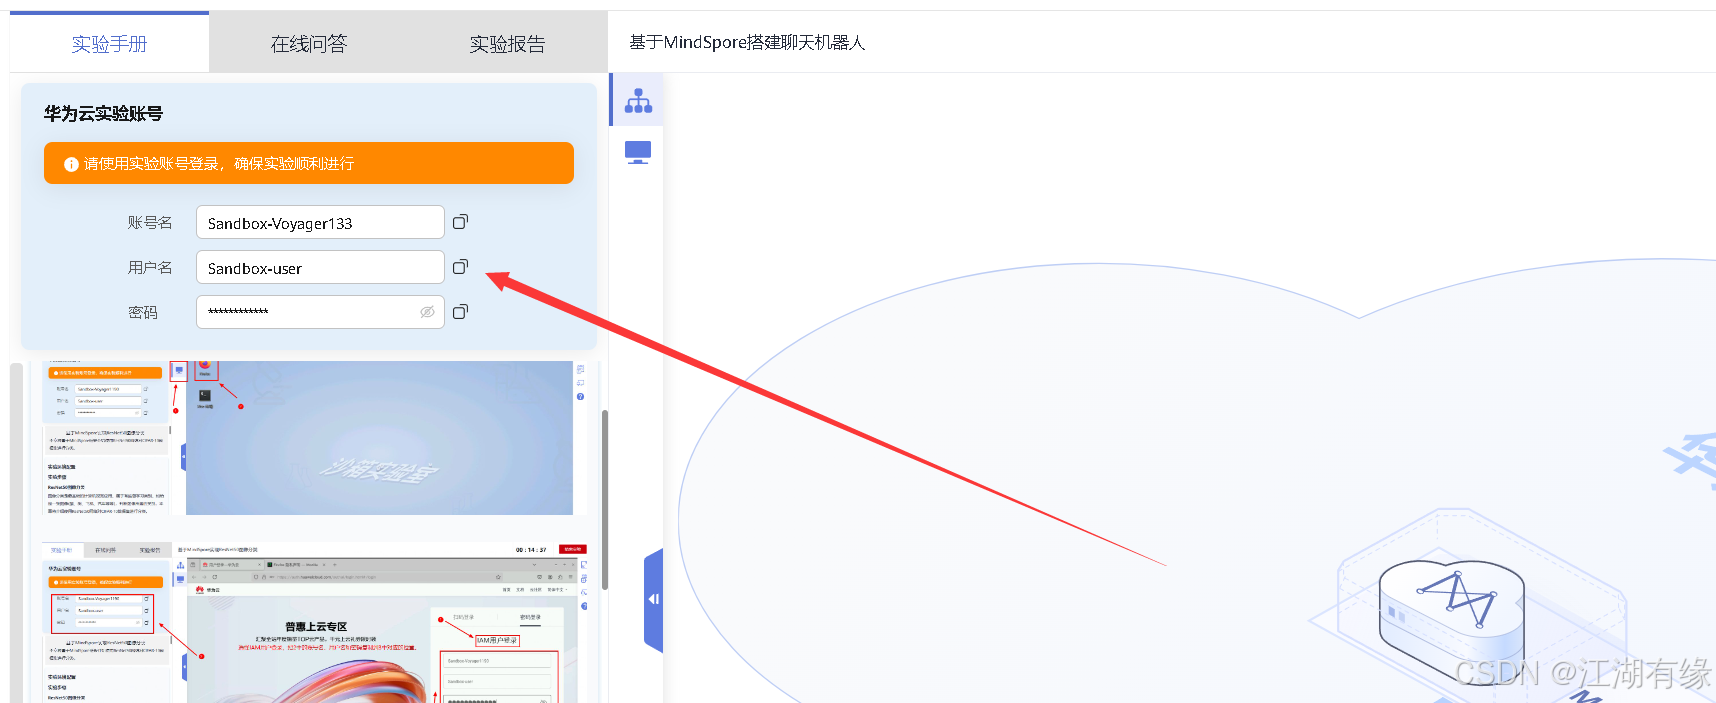The width and height of the screenshot is (1716, 703).
Task: Open the first sandbox desktop screenshot thumbnail
Action: [312, 438]
